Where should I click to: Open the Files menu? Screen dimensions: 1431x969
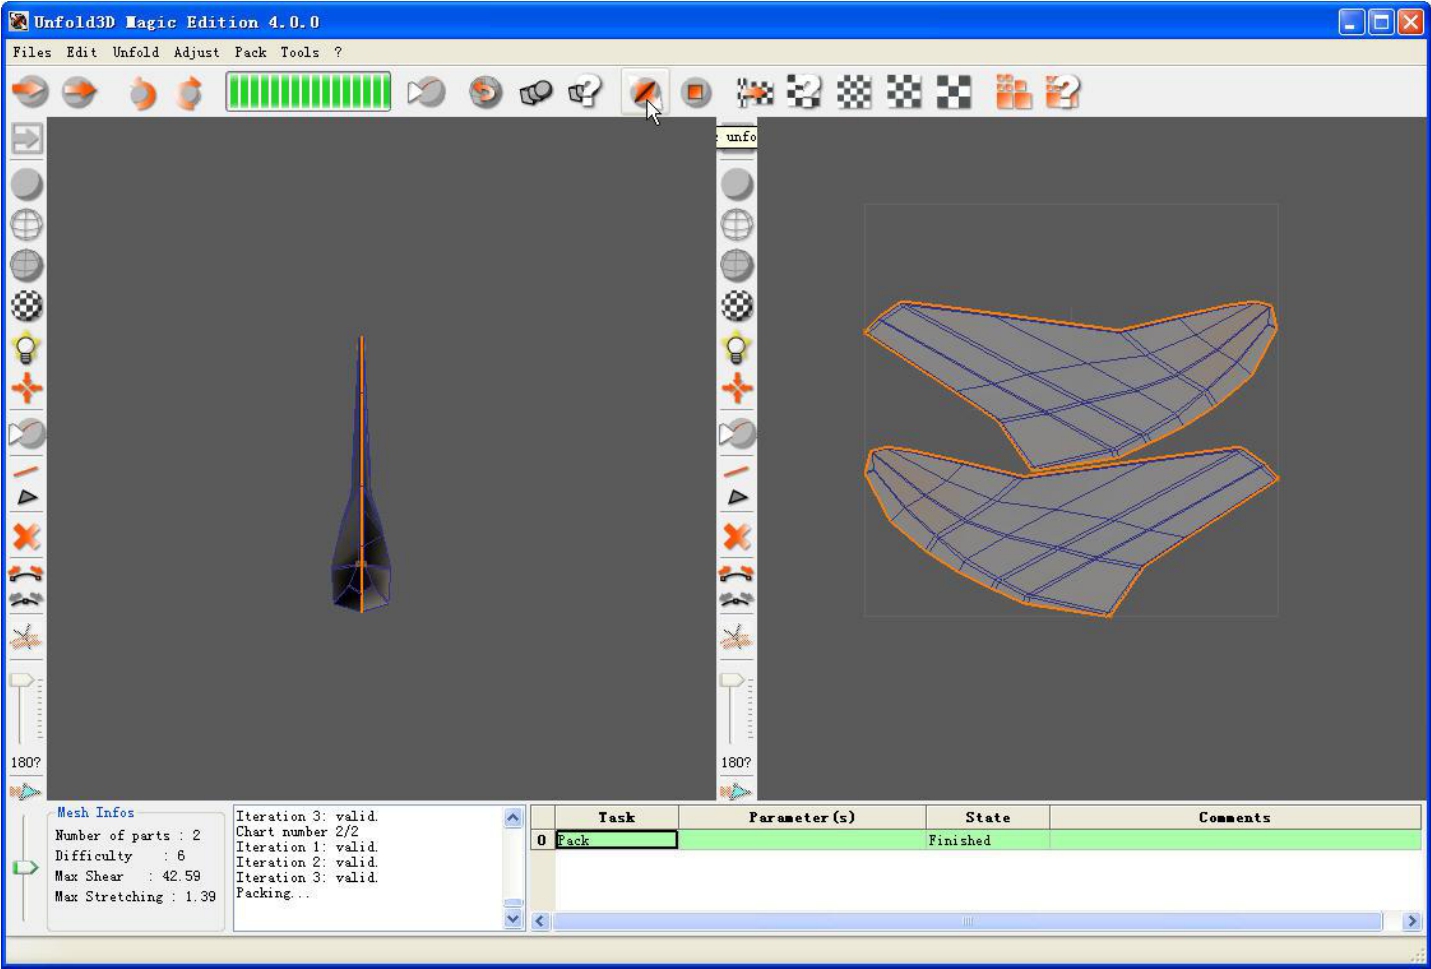point(32,52)
